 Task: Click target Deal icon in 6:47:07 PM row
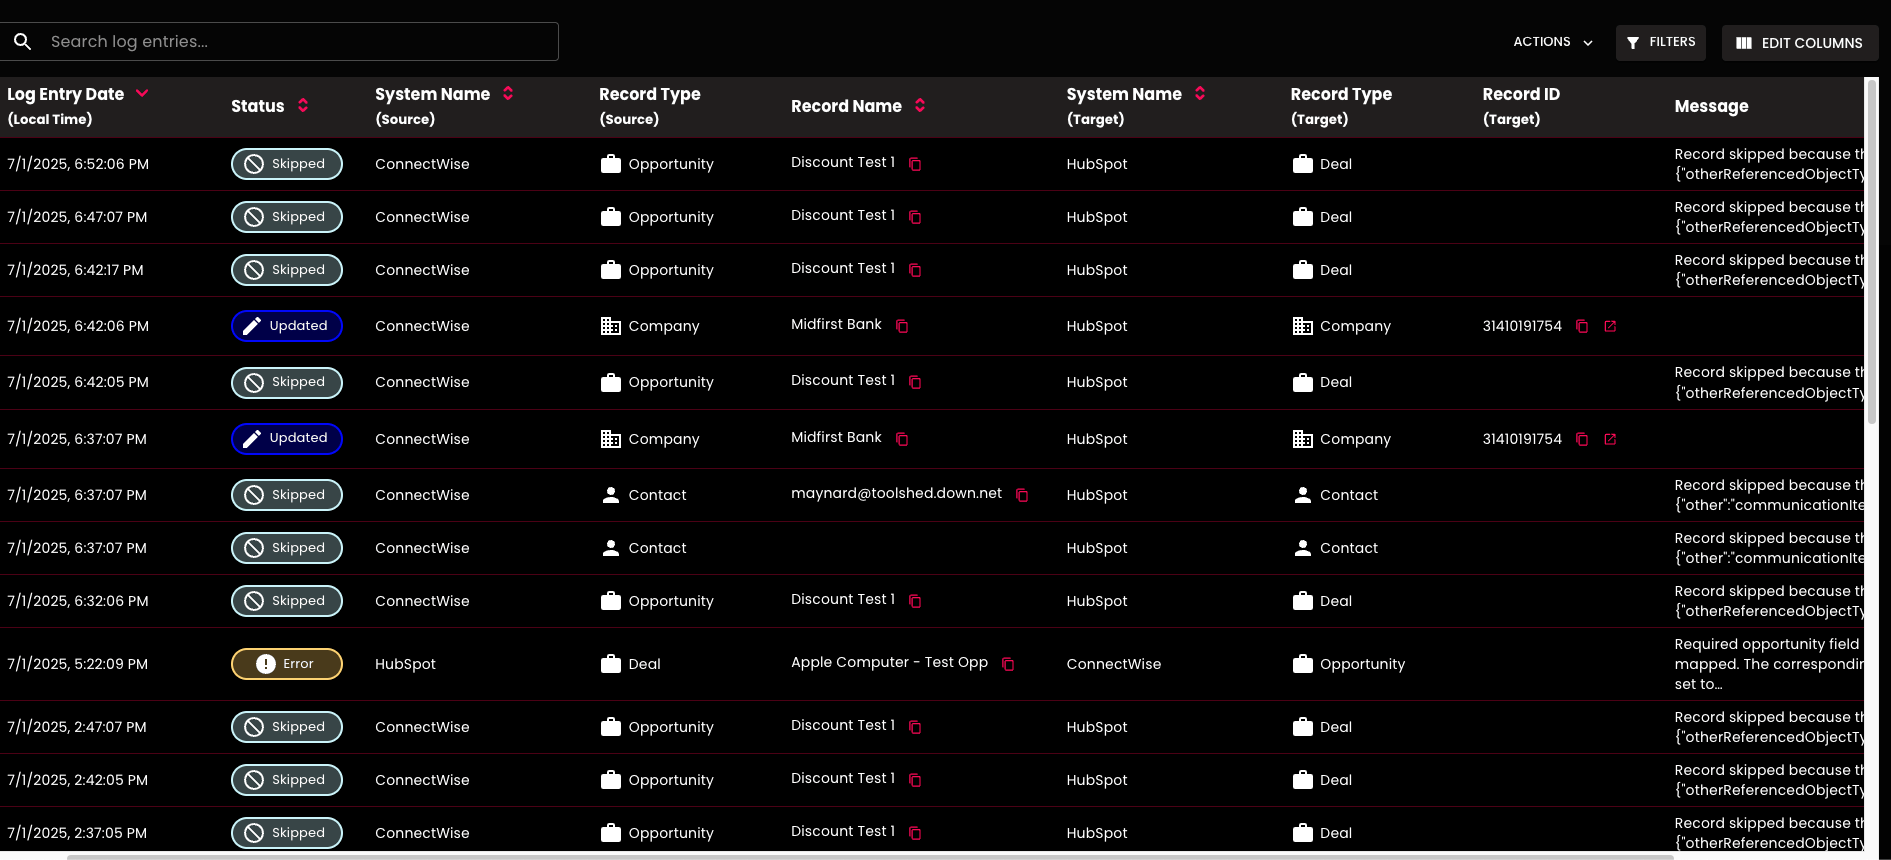point(1303,217)
